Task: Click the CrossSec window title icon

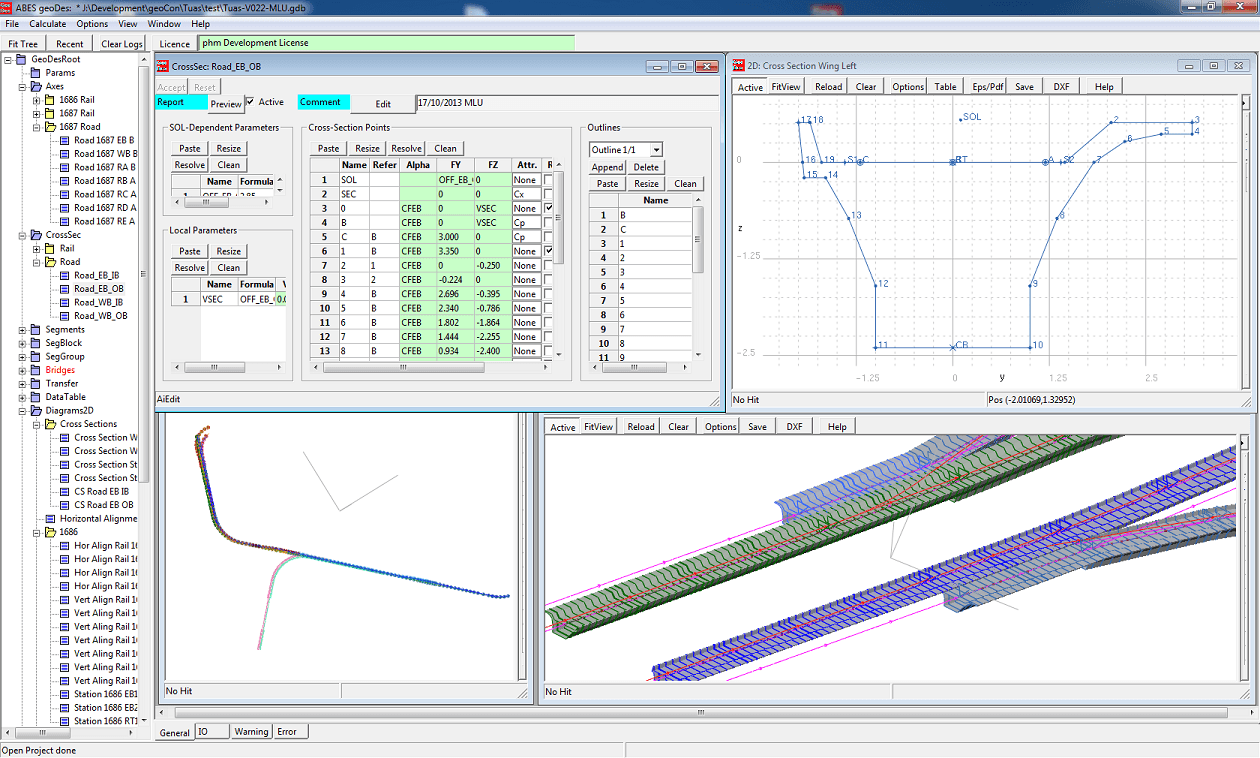Action: click(x=163, y=66)
